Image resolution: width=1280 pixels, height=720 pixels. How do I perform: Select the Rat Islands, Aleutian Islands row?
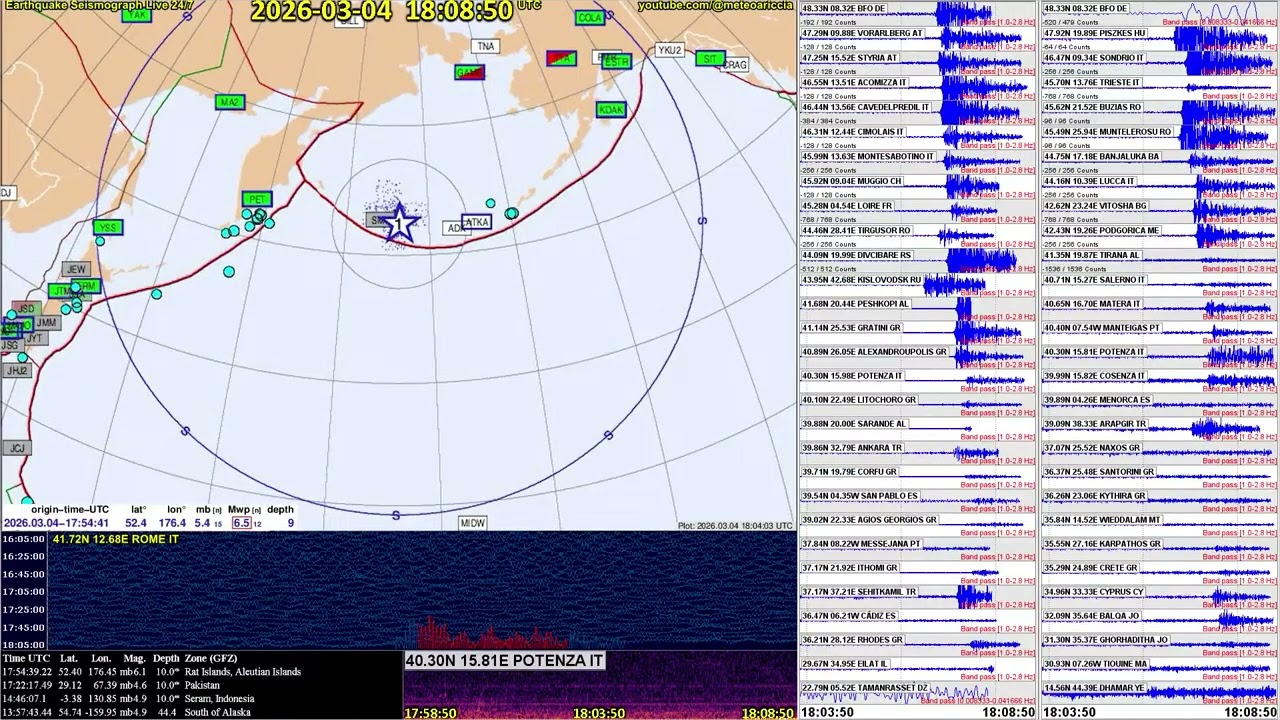[x=151, y=672]
